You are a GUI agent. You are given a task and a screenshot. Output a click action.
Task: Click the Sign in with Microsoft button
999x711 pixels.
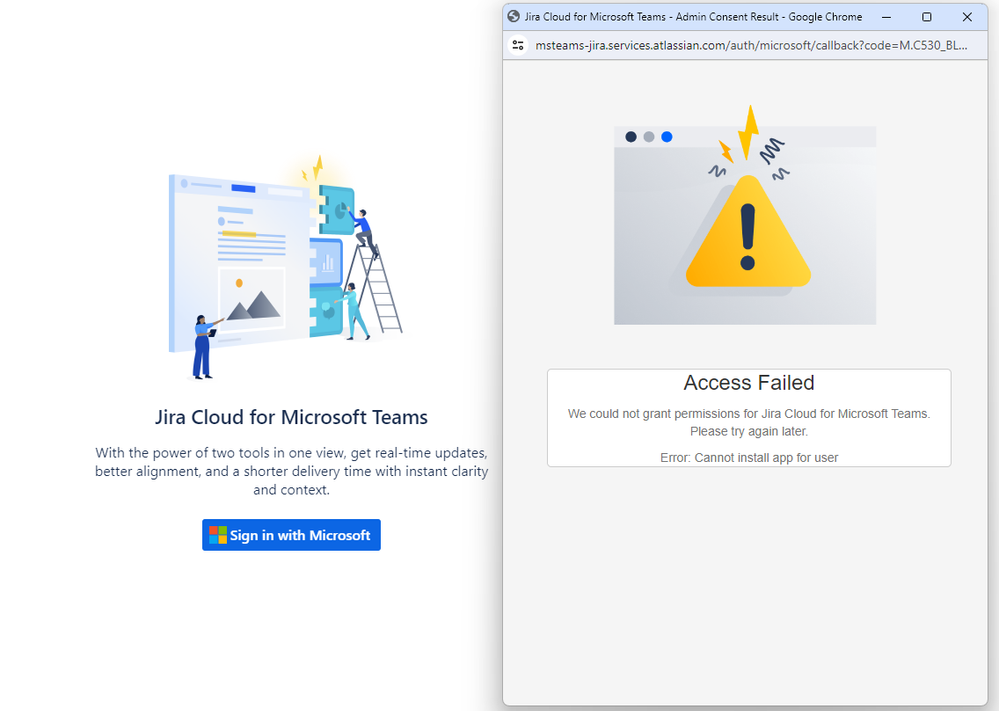(291, 535)
